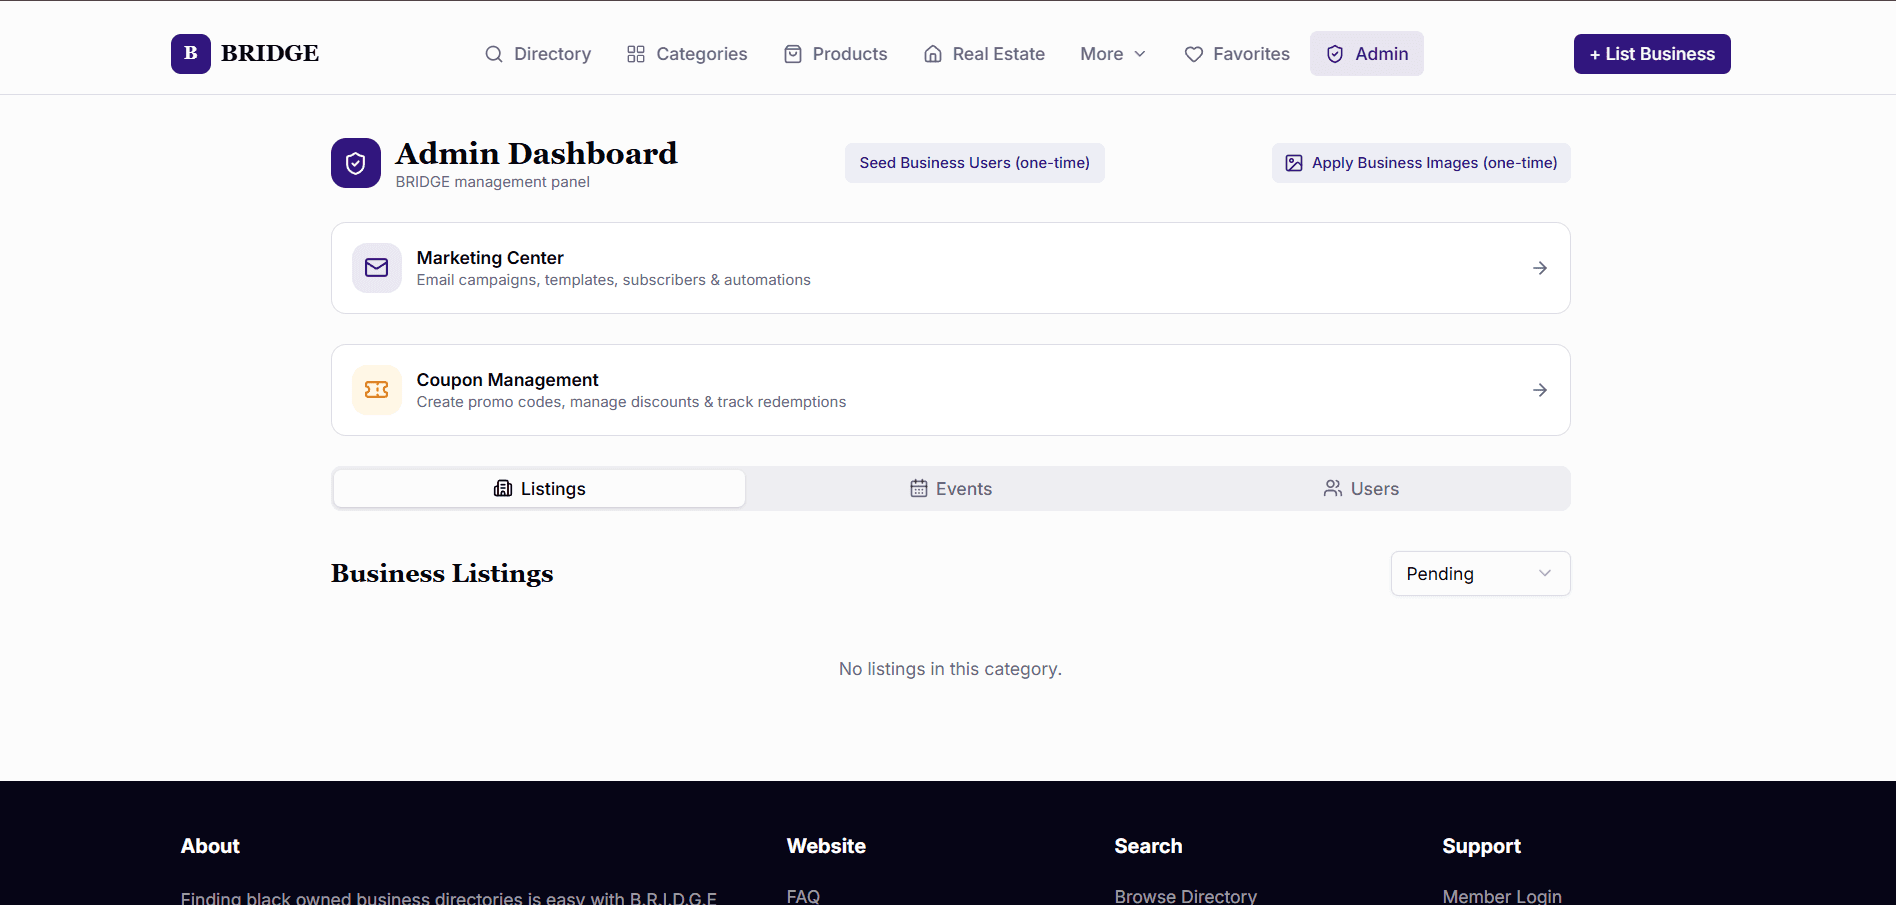Click the Favorites heart icon
Viewport: 1896px width, 905px height.
point(1194,54)
